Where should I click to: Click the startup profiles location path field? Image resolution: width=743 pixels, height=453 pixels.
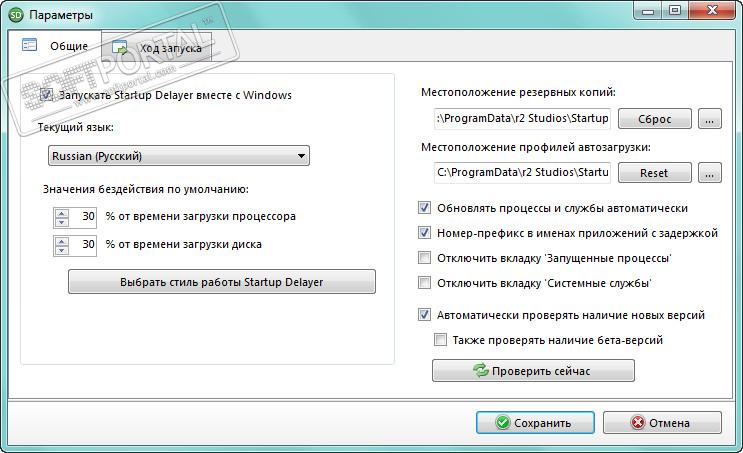[522, 172]
